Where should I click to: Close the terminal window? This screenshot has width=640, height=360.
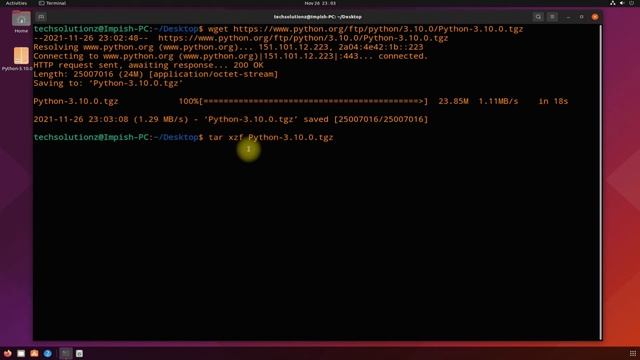tap(595, 17)
